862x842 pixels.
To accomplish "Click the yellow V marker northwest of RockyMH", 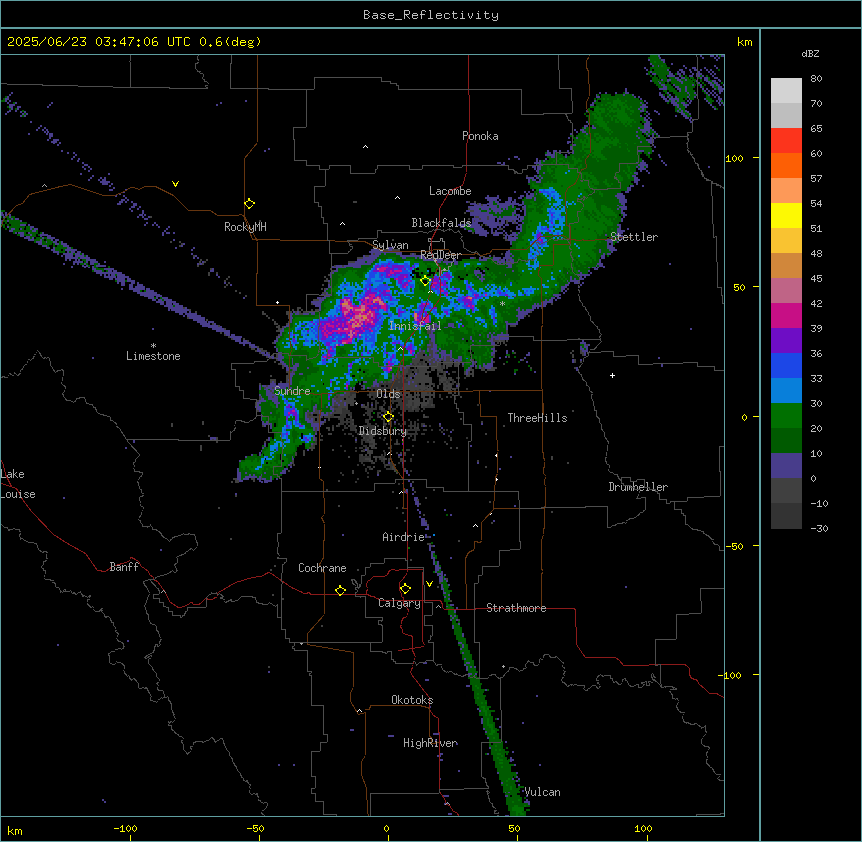I will point(175,184).
